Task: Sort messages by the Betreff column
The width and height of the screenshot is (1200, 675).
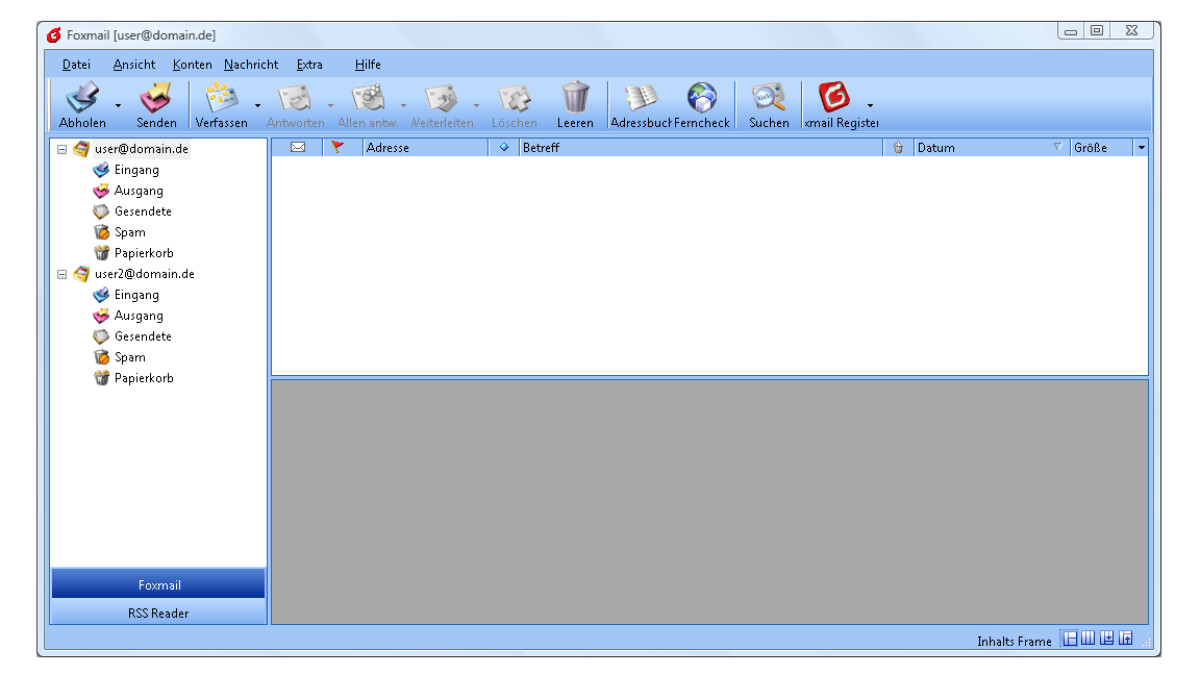Action: [x=700, y=148]
